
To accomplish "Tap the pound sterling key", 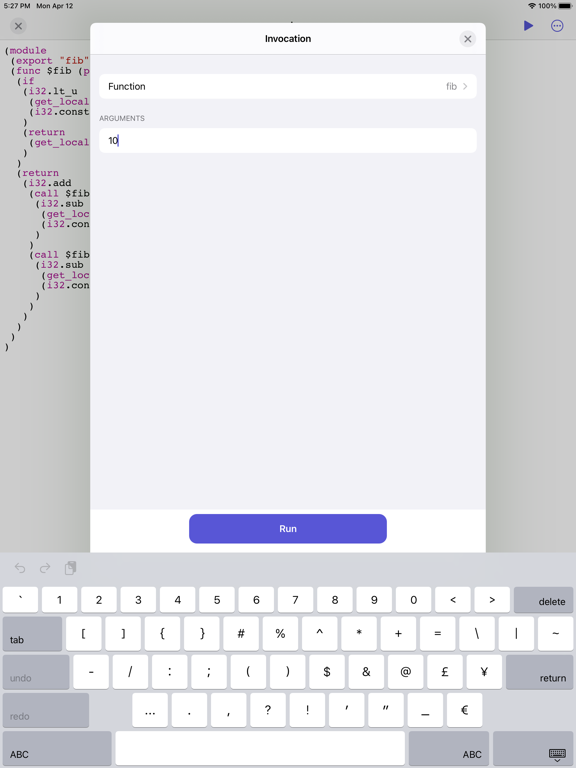I will point(445,672).
